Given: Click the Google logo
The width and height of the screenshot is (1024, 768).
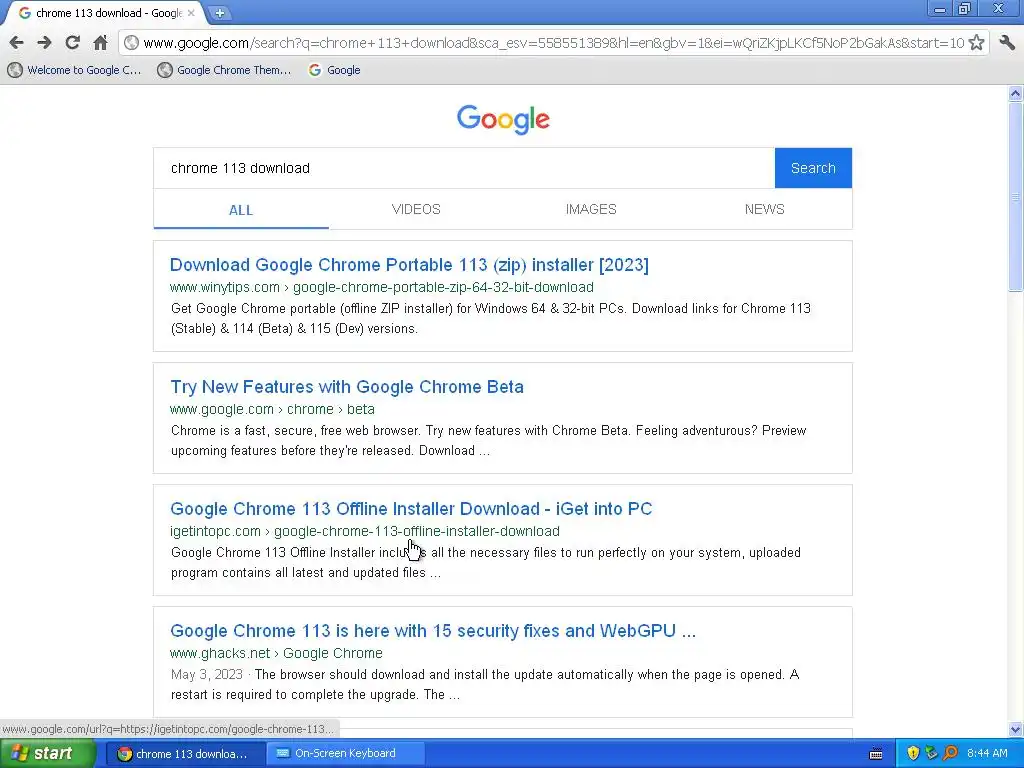Looking at the screenshot, I should 503,120.
